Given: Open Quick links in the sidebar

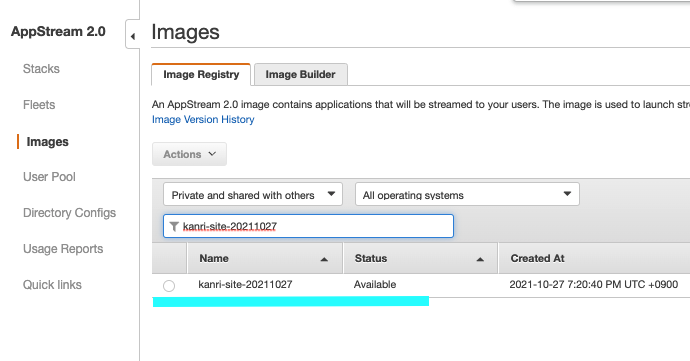Looking at the screenshot, I should tap(52, 285).
